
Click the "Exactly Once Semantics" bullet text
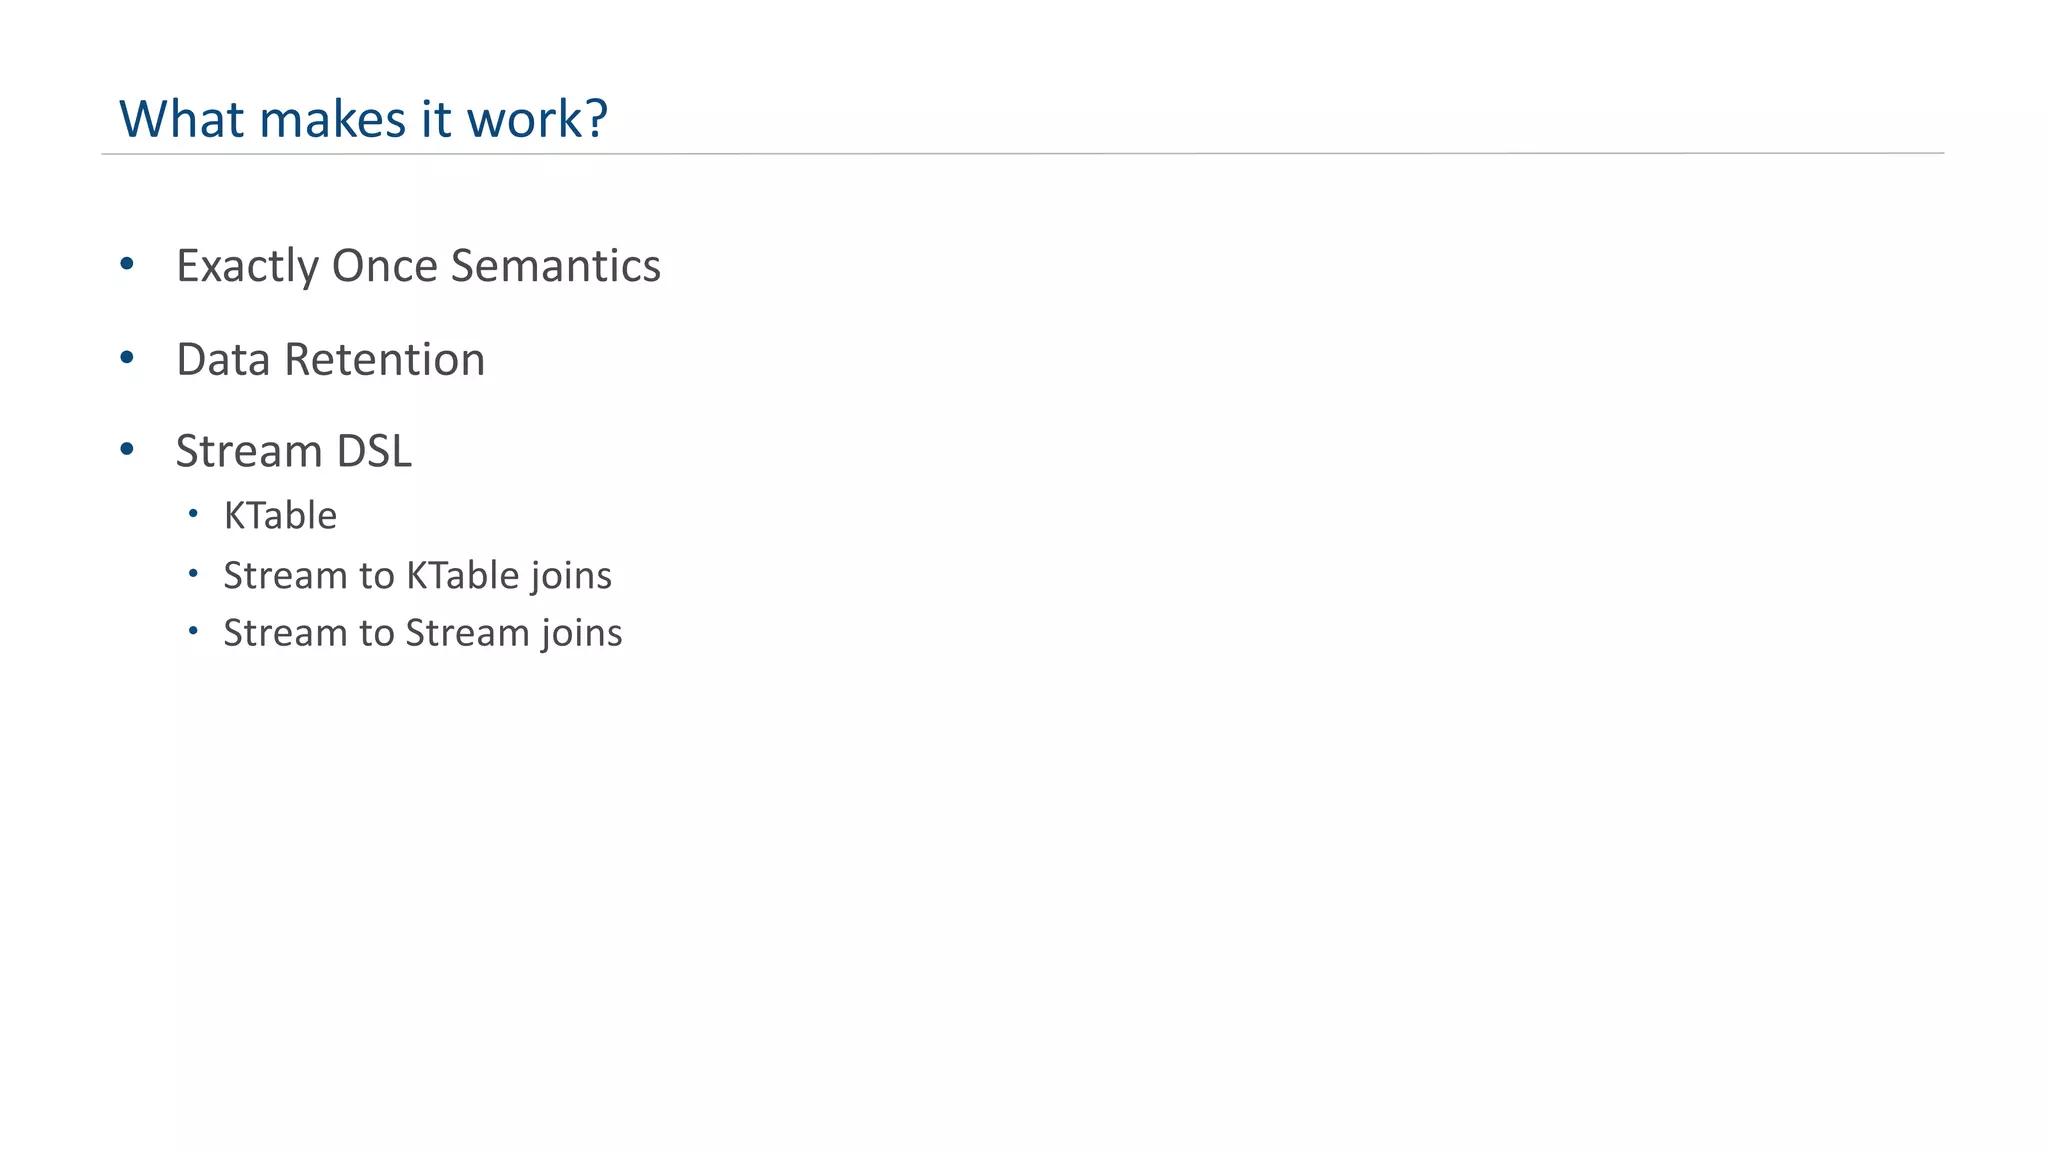click(x=418, y=266)
